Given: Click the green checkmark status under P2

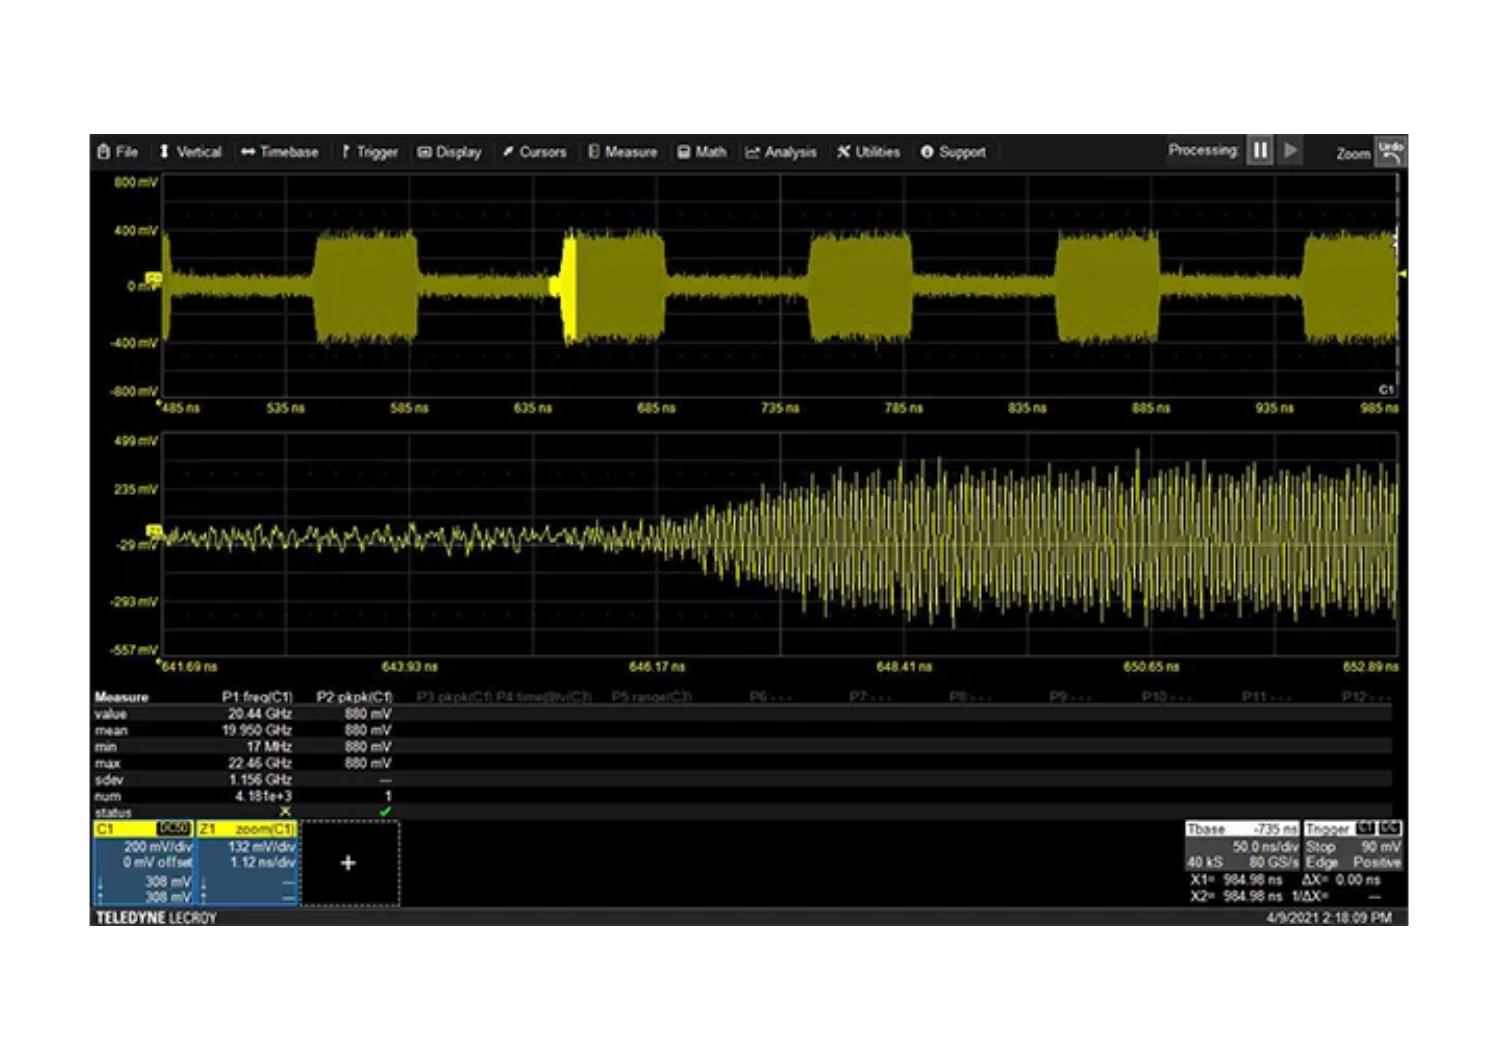Looking at the screenshot, I should click(x=385, y=812).
